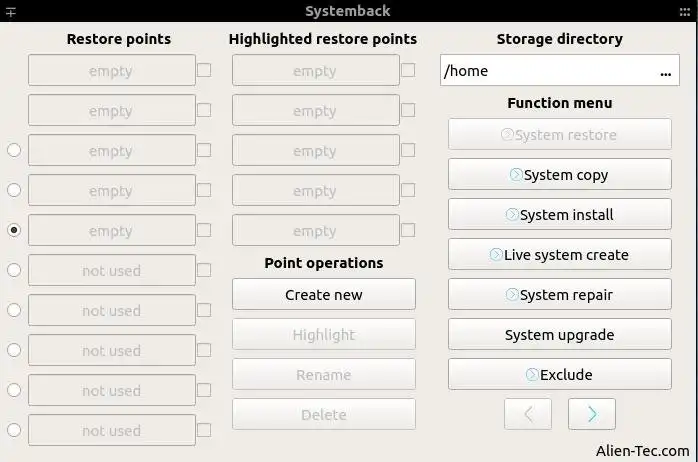The height and width of the screenshot is (462, 698).
Task: Select the last not used radio button
Action: click(14, 430)
